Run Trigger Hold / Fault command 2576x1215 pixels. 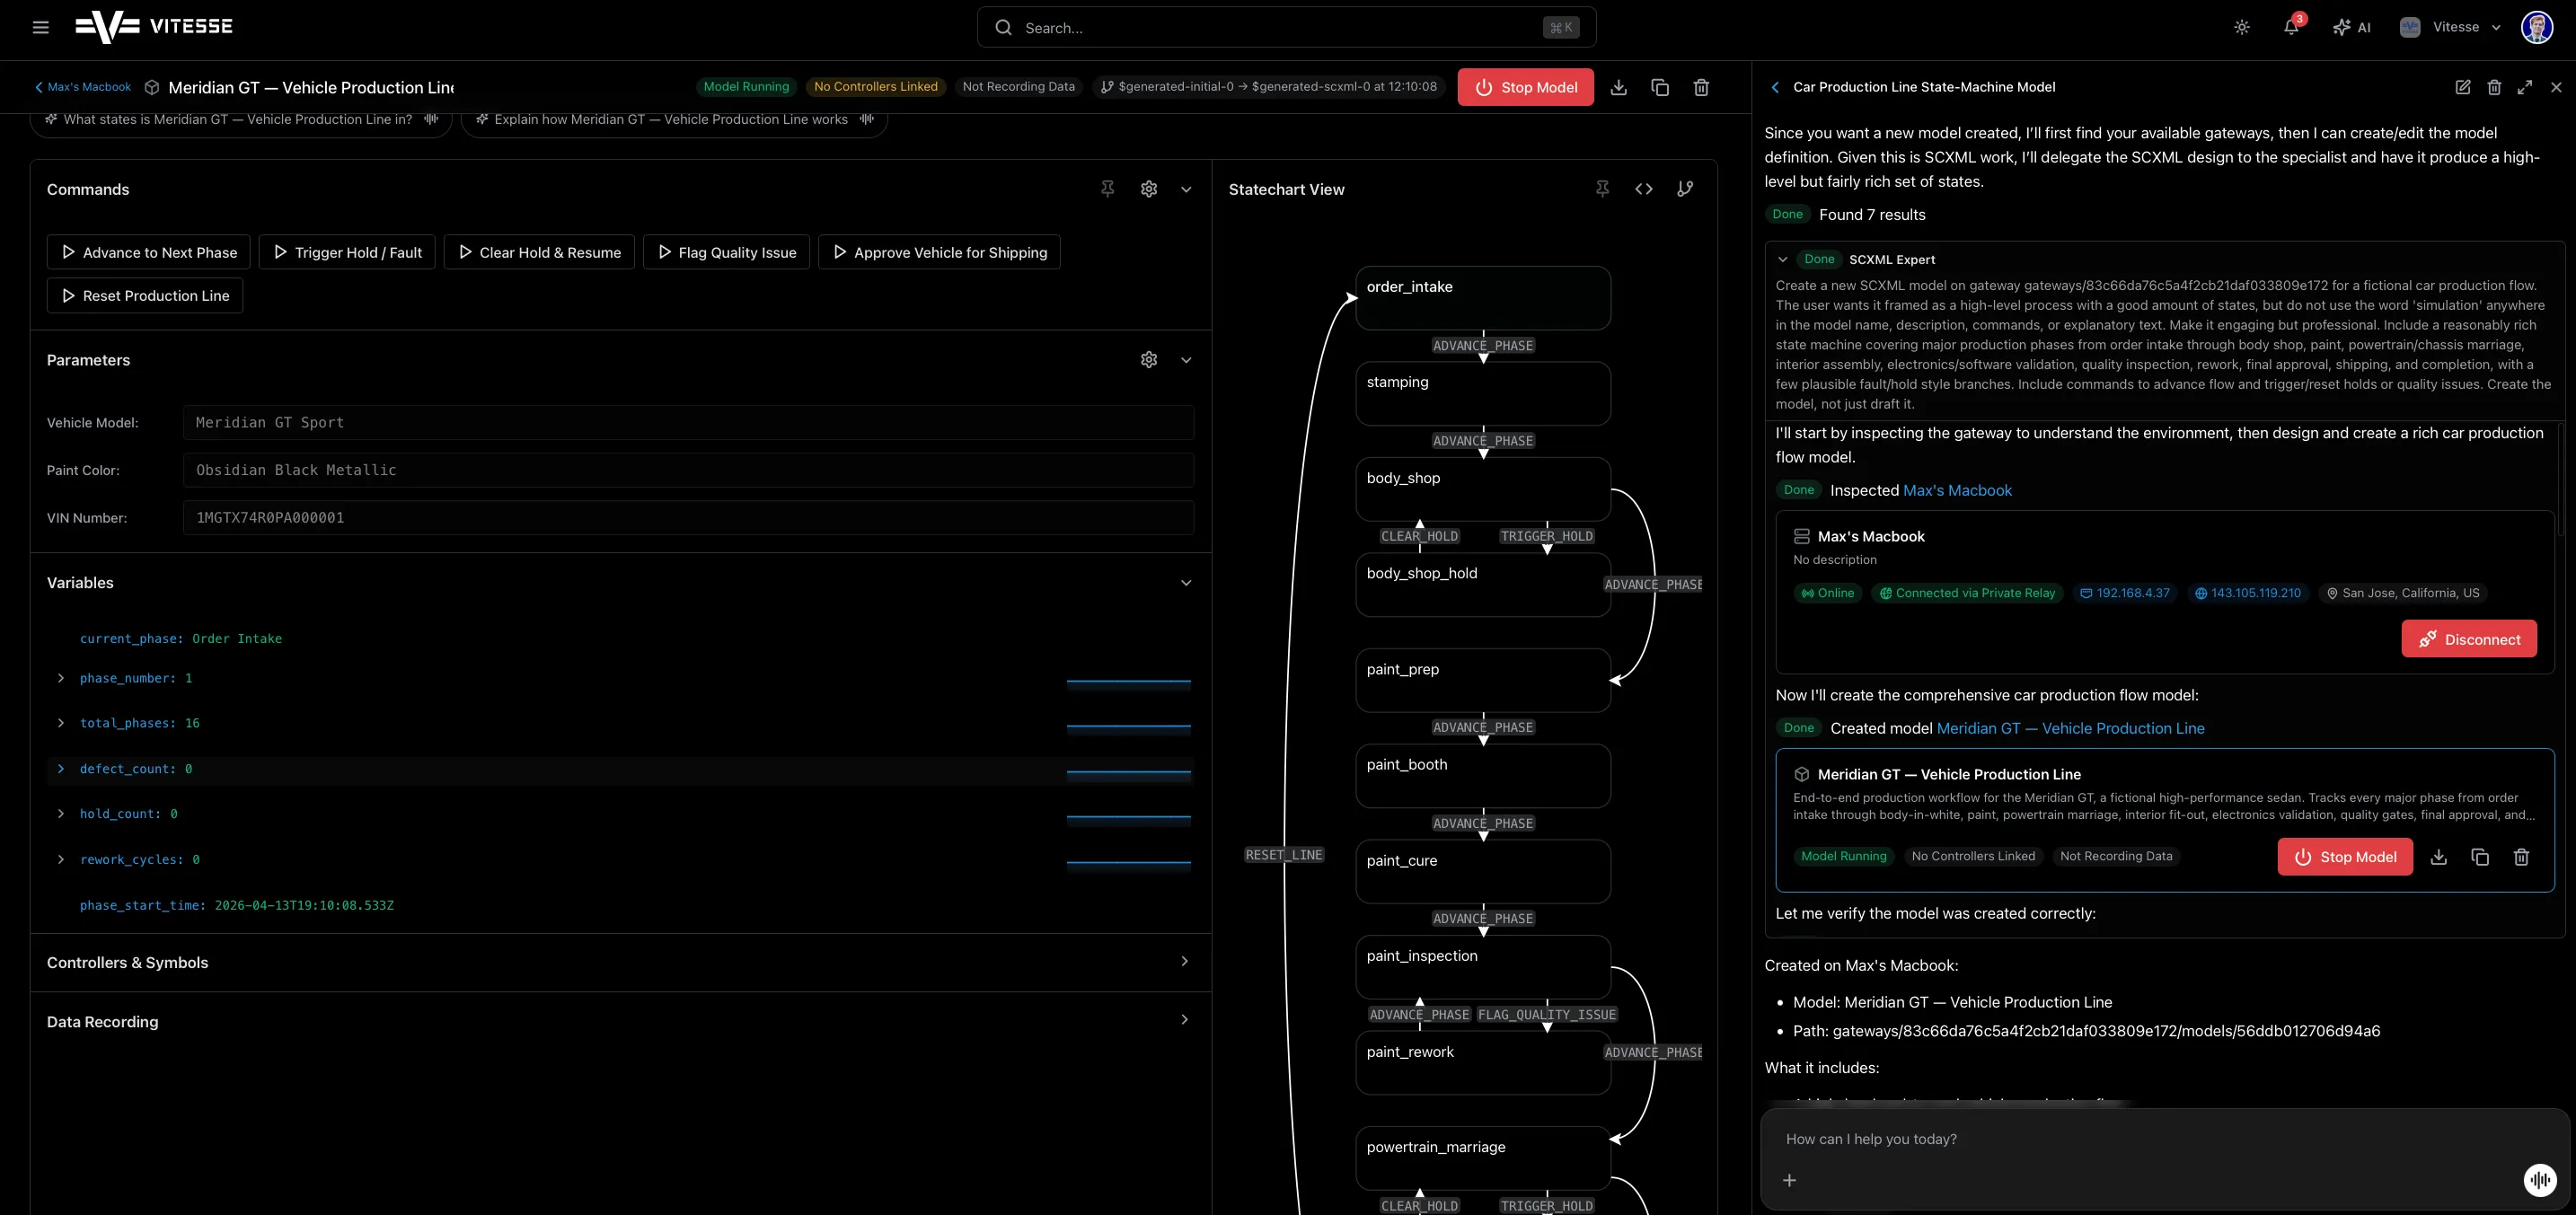coord(347,252)
